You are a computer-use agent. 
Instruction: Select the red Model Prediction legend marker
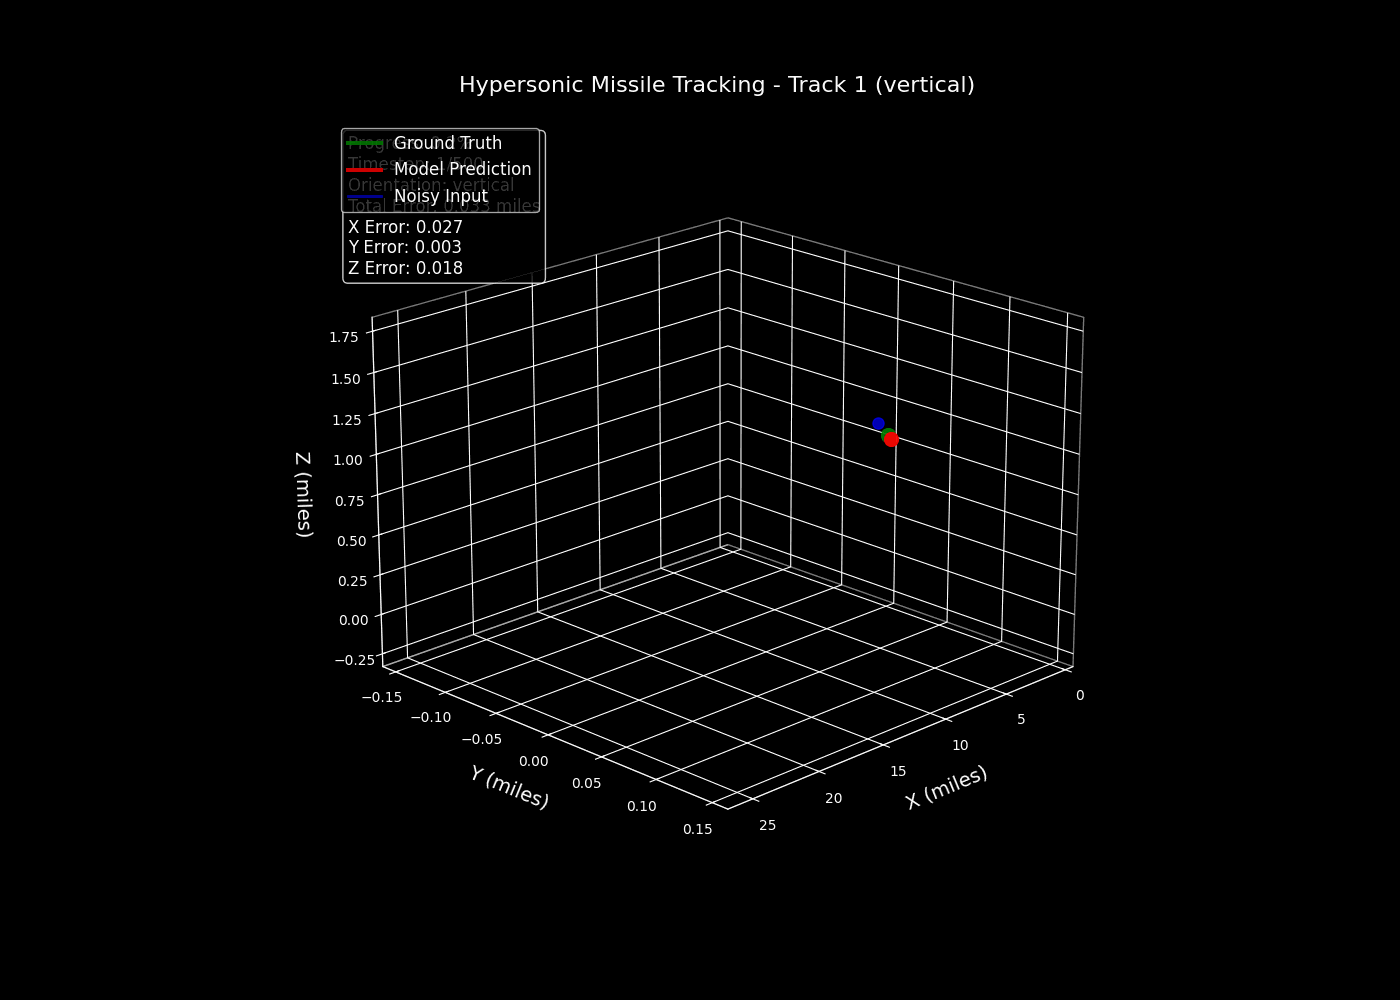tap(365, 169)
